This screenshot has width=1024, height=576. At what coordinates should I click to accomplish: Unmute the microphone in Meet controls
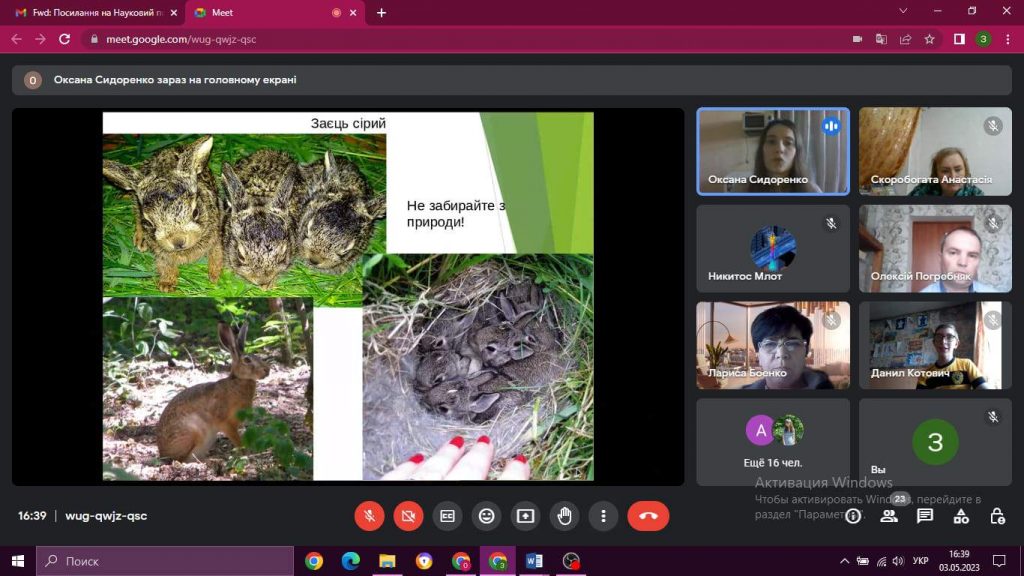(369, 516)
